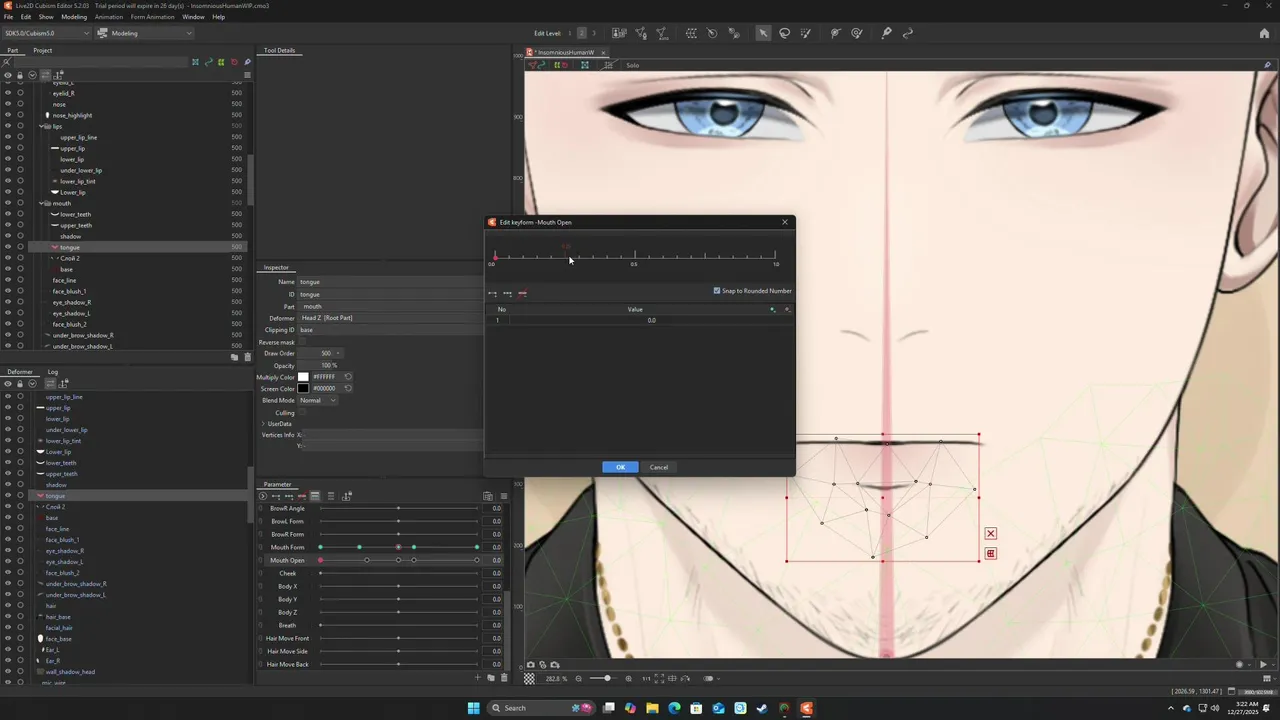The height and width of the screenshot is (720, 1280).
Task: Click red grid icon beside mouth mesh
Action: tap(990, 554)
